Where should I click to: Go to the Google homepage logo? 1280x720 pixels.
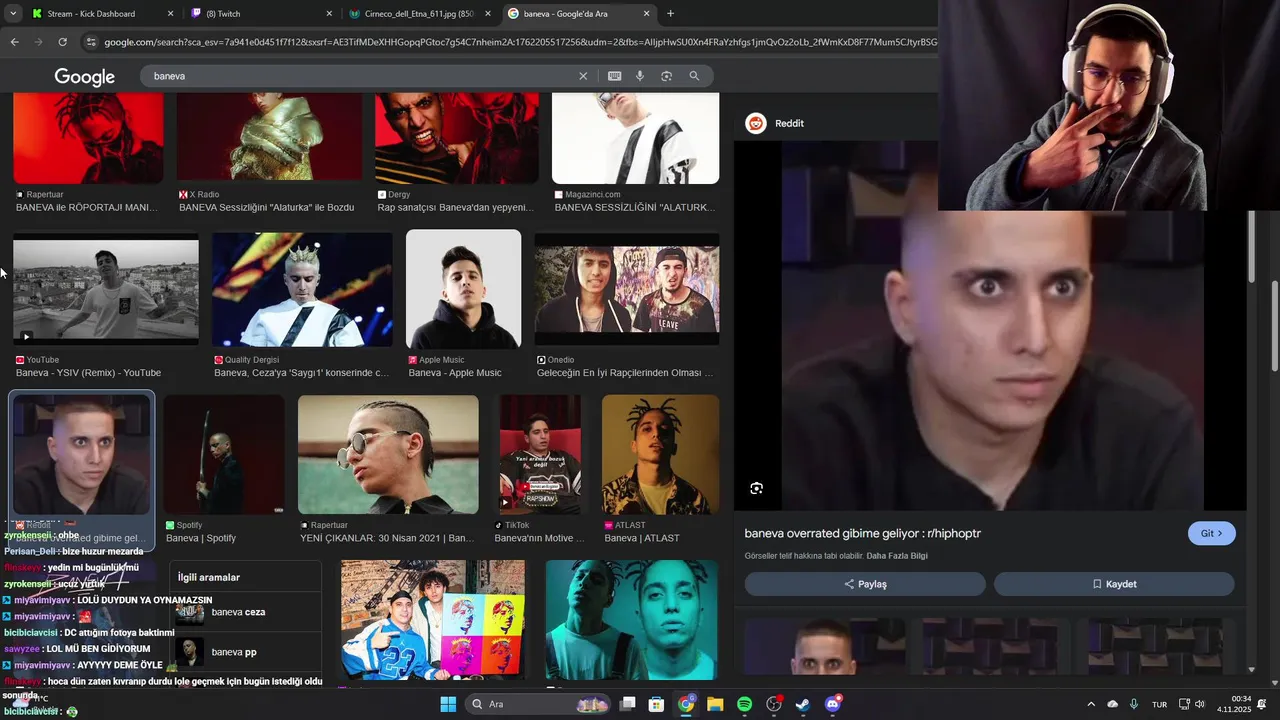(x=84, y=77)
